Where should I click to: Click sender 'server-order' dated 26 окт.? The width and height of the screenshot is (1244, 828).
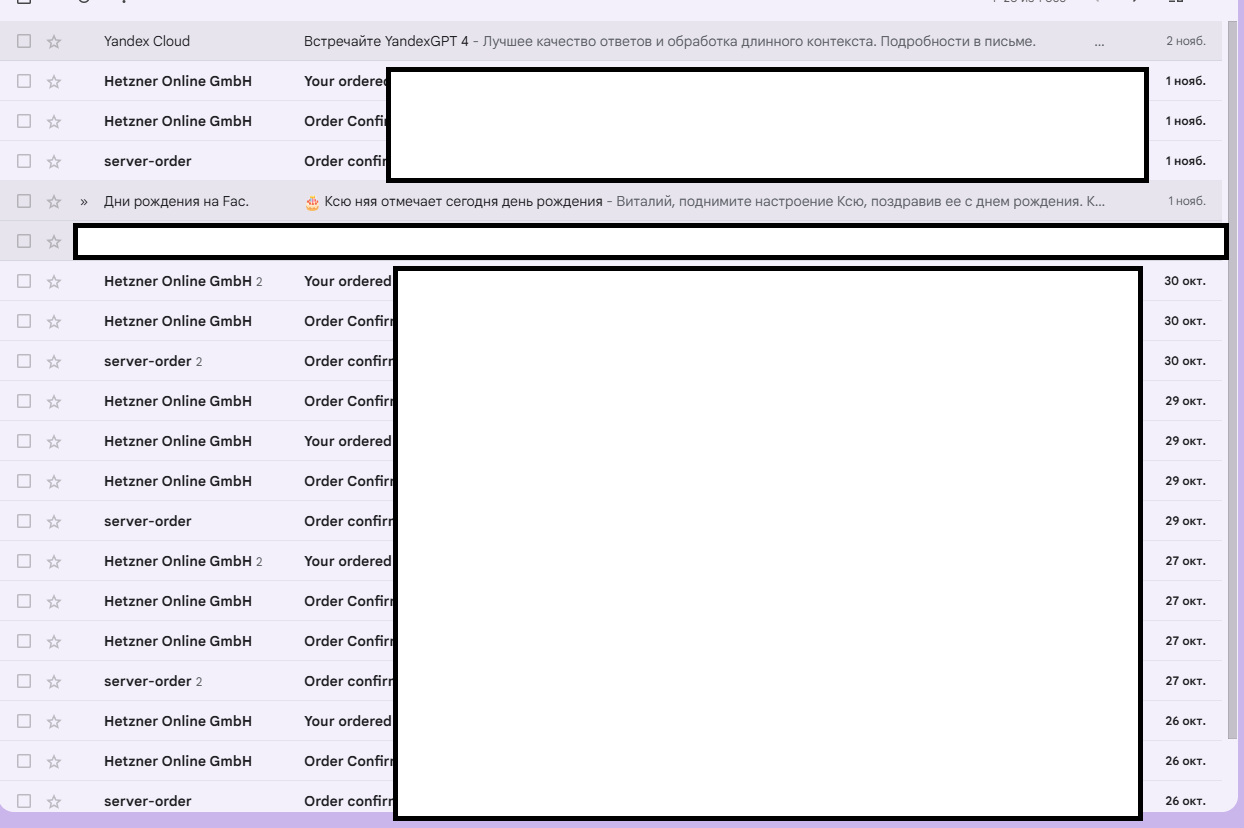click(148, 801)
